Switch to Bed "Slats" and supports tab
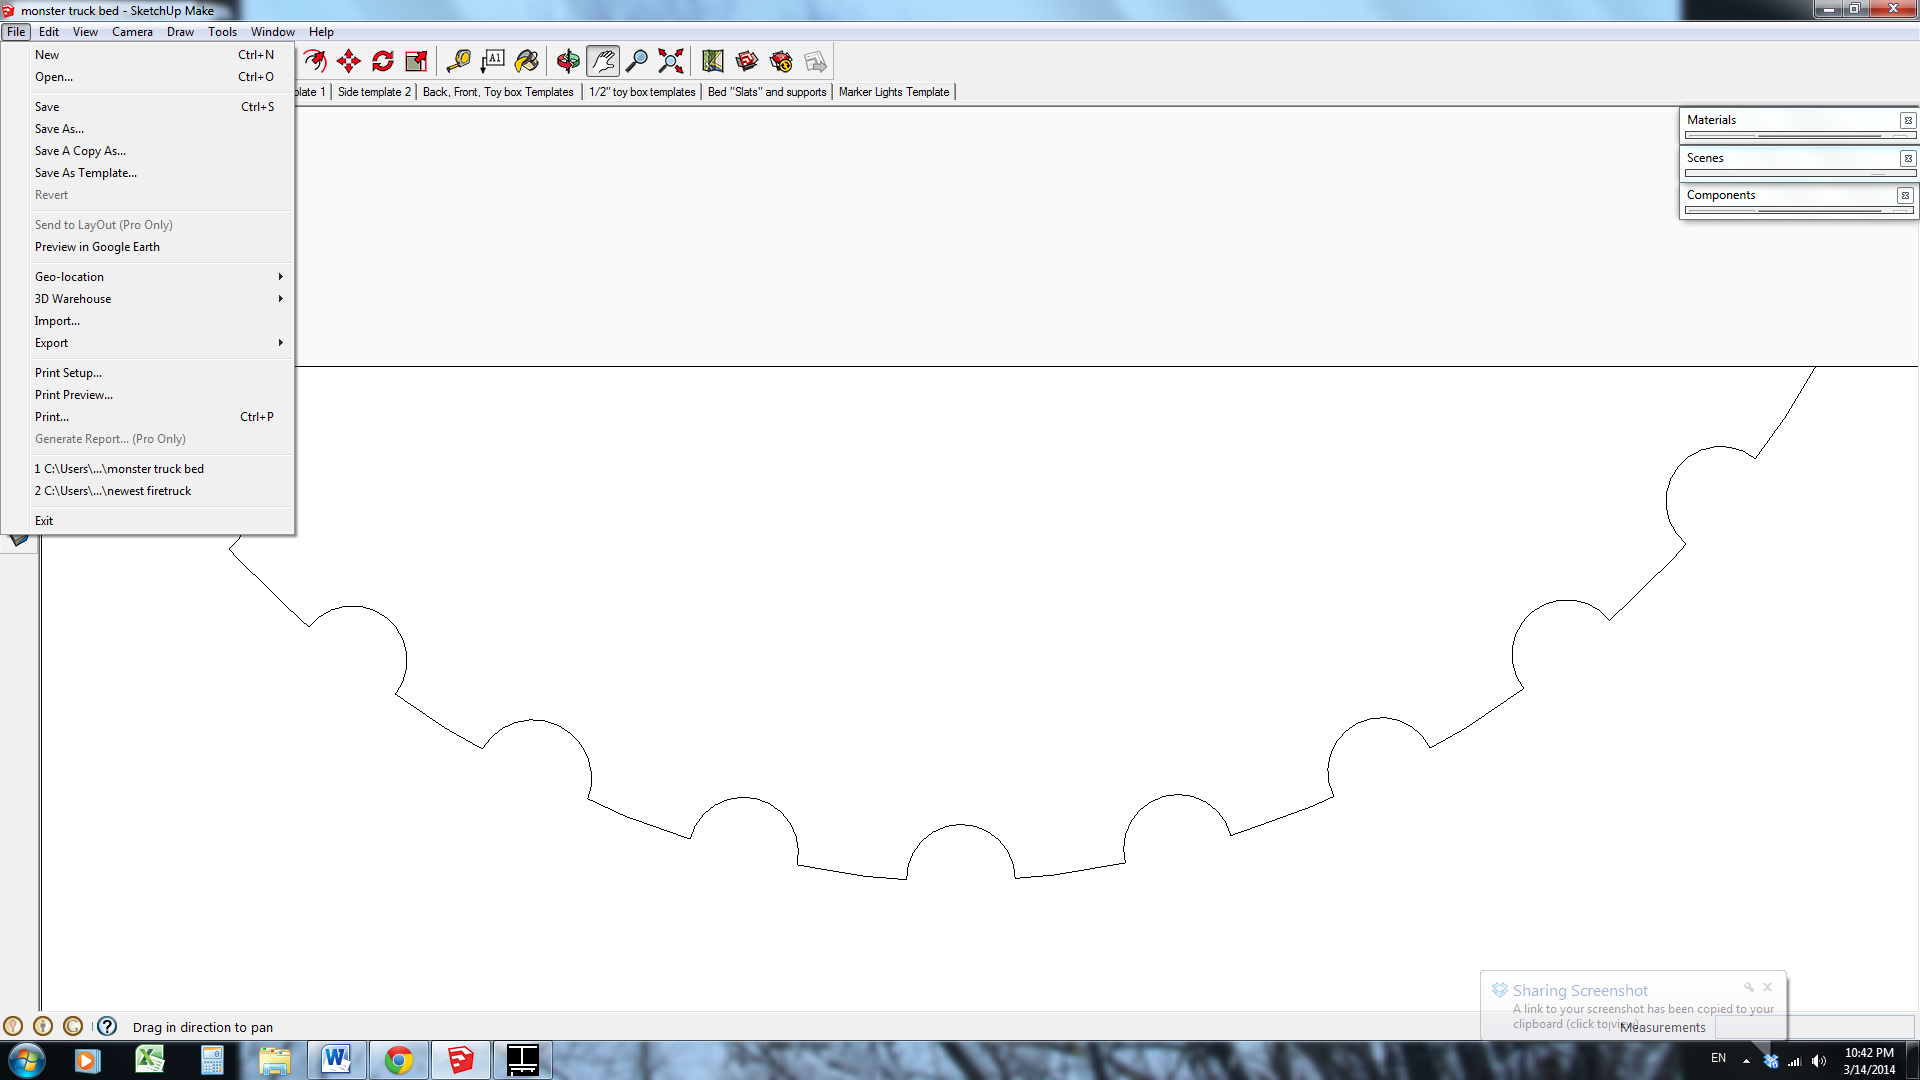The image size is (1920, 1080). point(767,92)
